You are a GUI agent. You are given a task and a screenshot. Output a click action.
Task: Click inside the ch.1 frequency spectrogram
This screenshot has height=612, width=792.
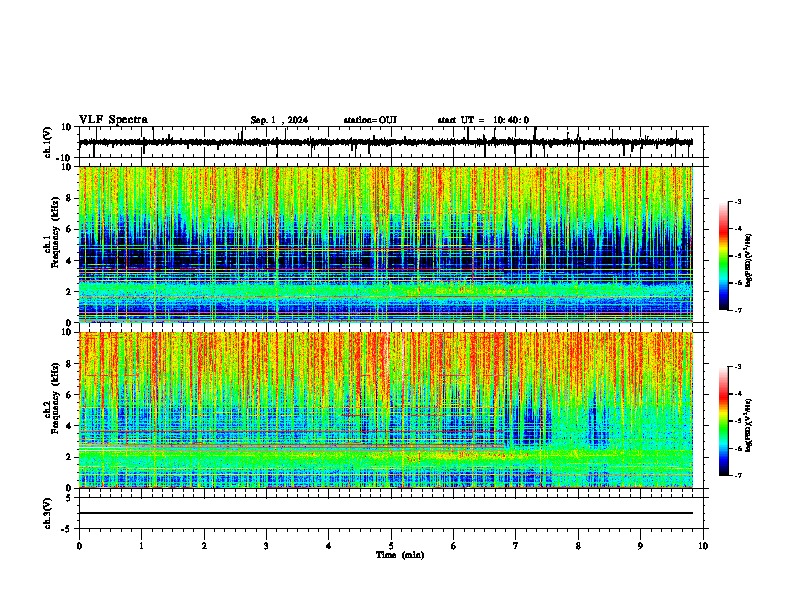pos(386,244)
